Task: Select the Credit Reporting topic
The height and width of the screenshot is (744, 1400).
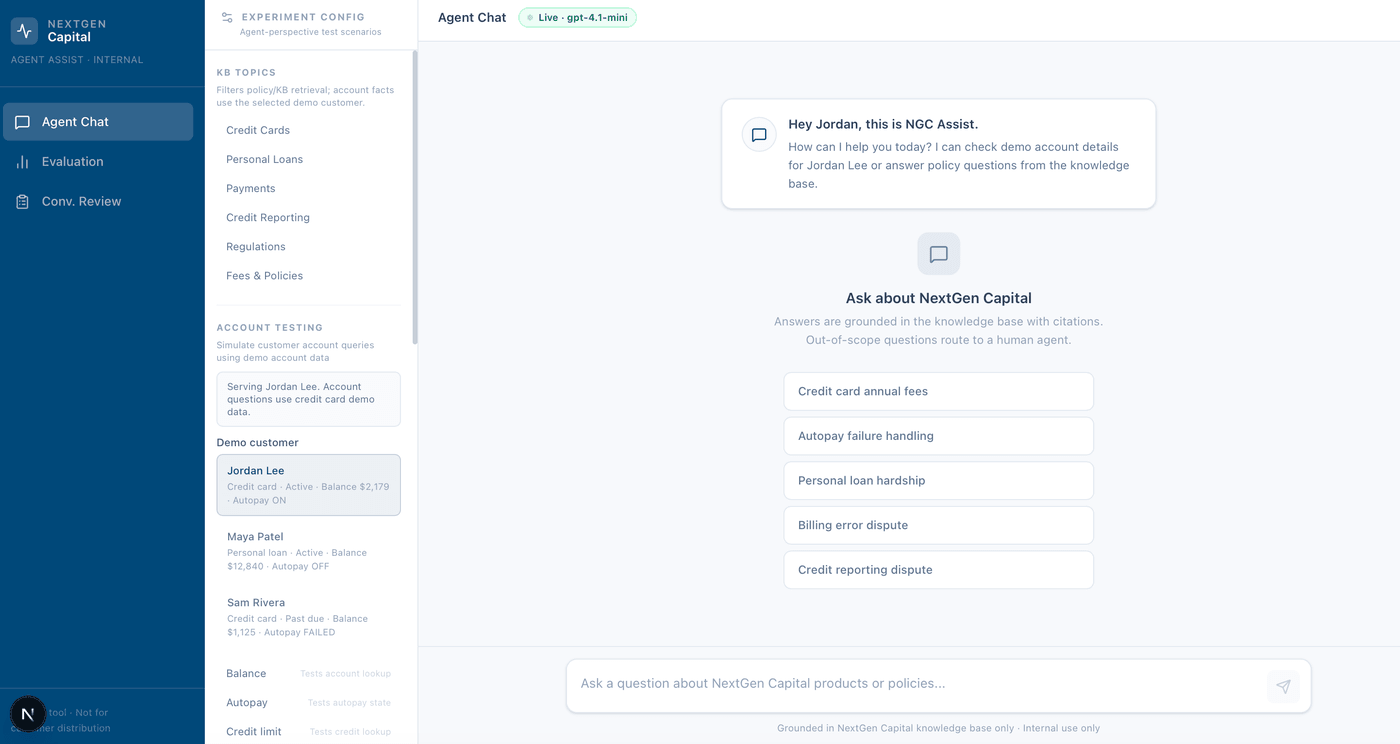Action: point(308,217)
